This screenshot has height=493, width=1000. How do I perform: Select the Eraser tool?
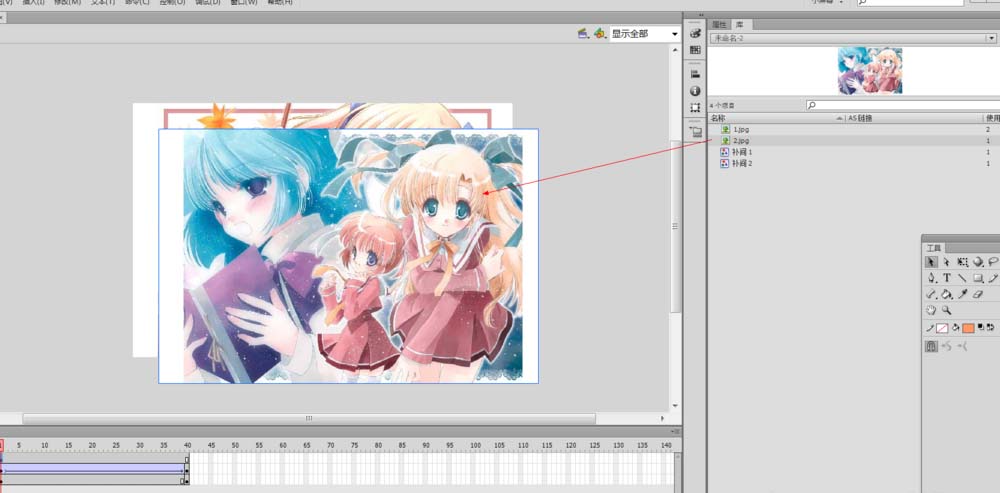(x=979, y=294)
